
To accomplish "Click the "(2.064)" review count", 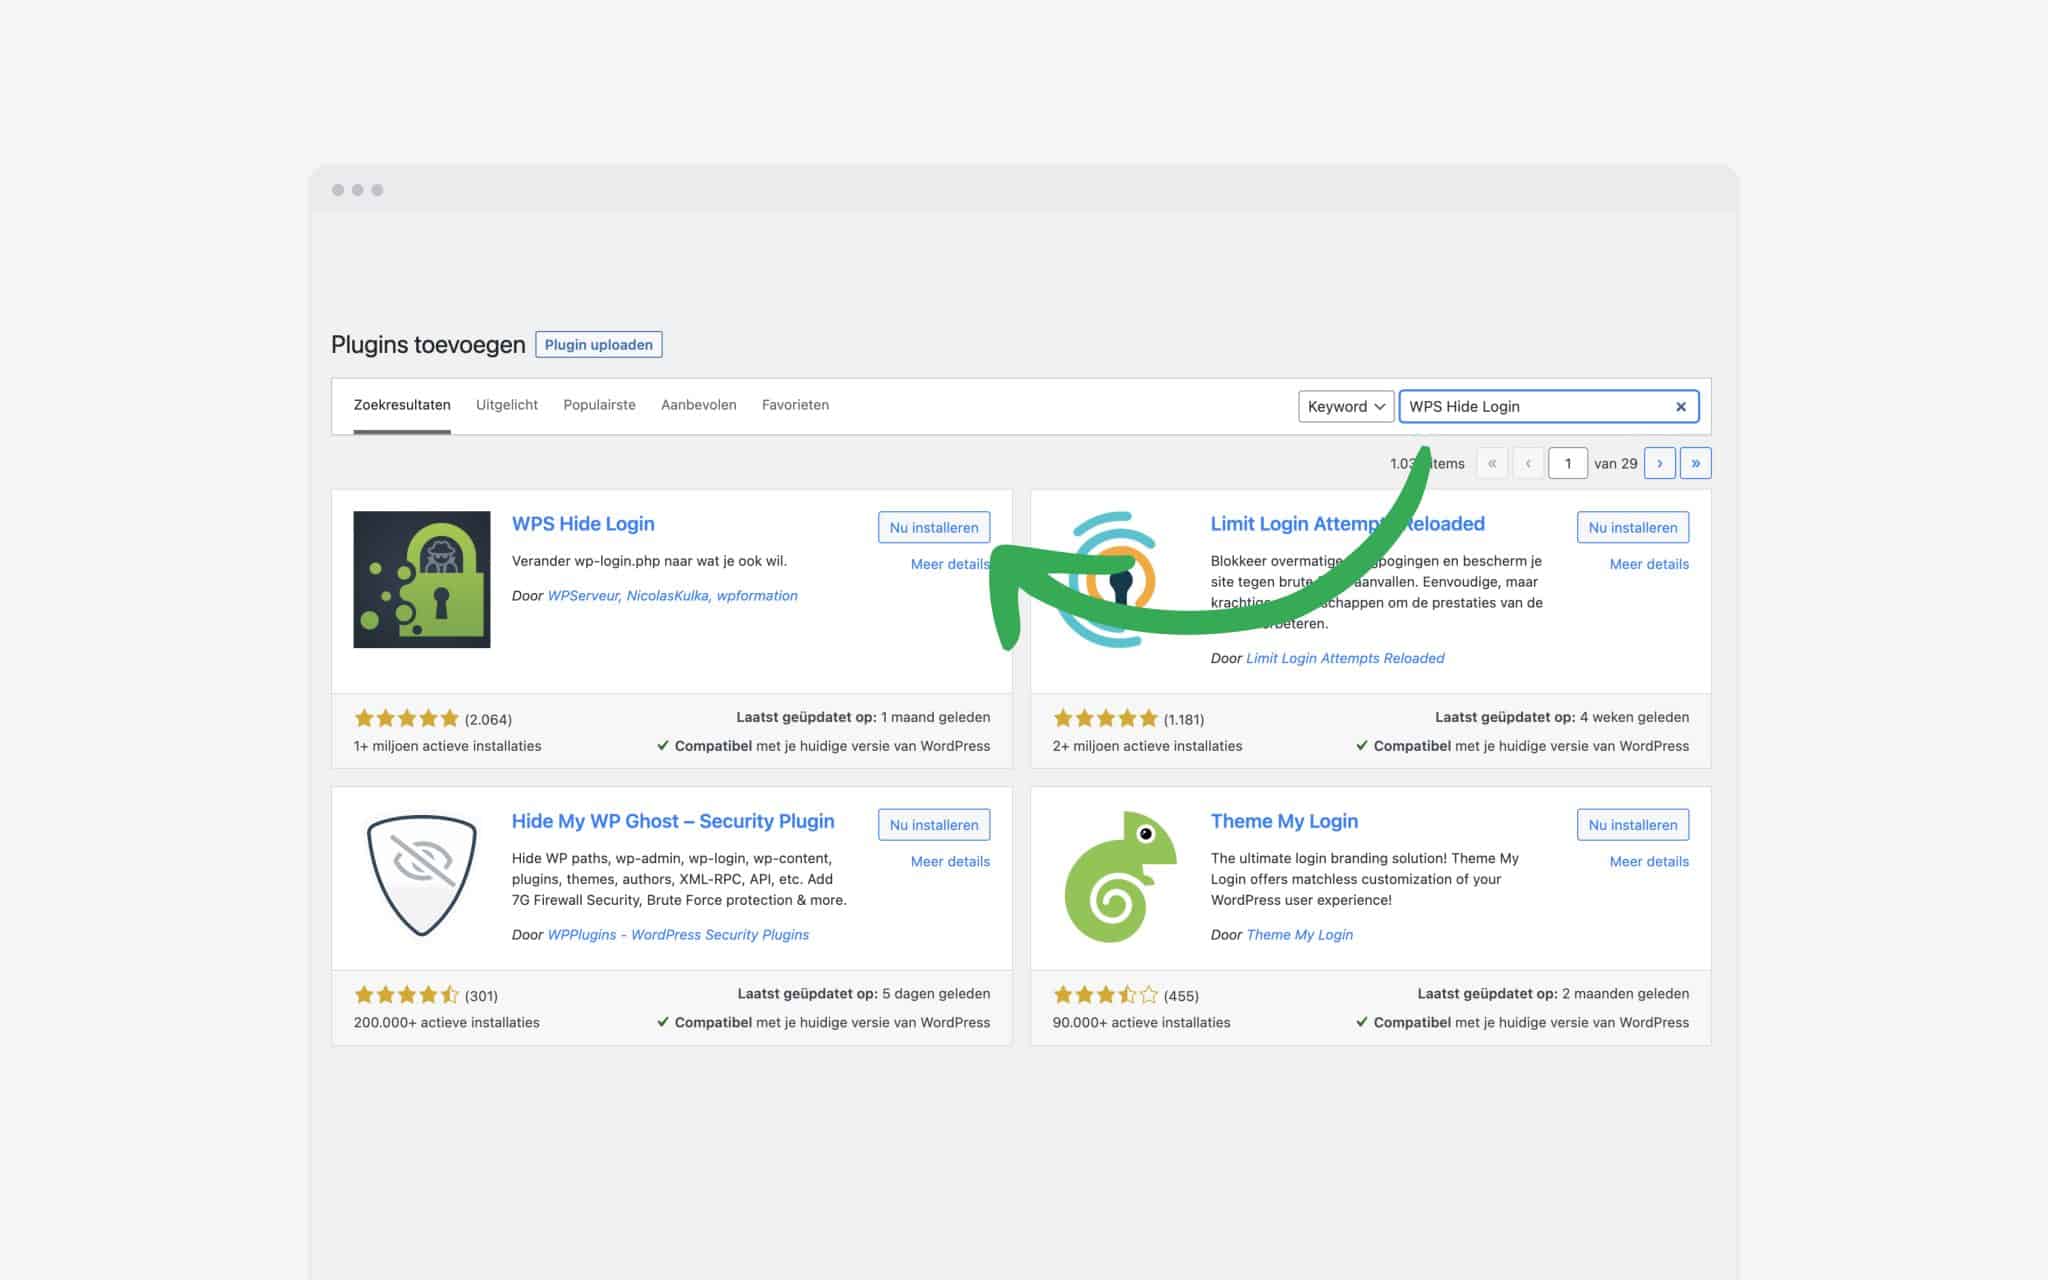I will [x=488, y=719].
